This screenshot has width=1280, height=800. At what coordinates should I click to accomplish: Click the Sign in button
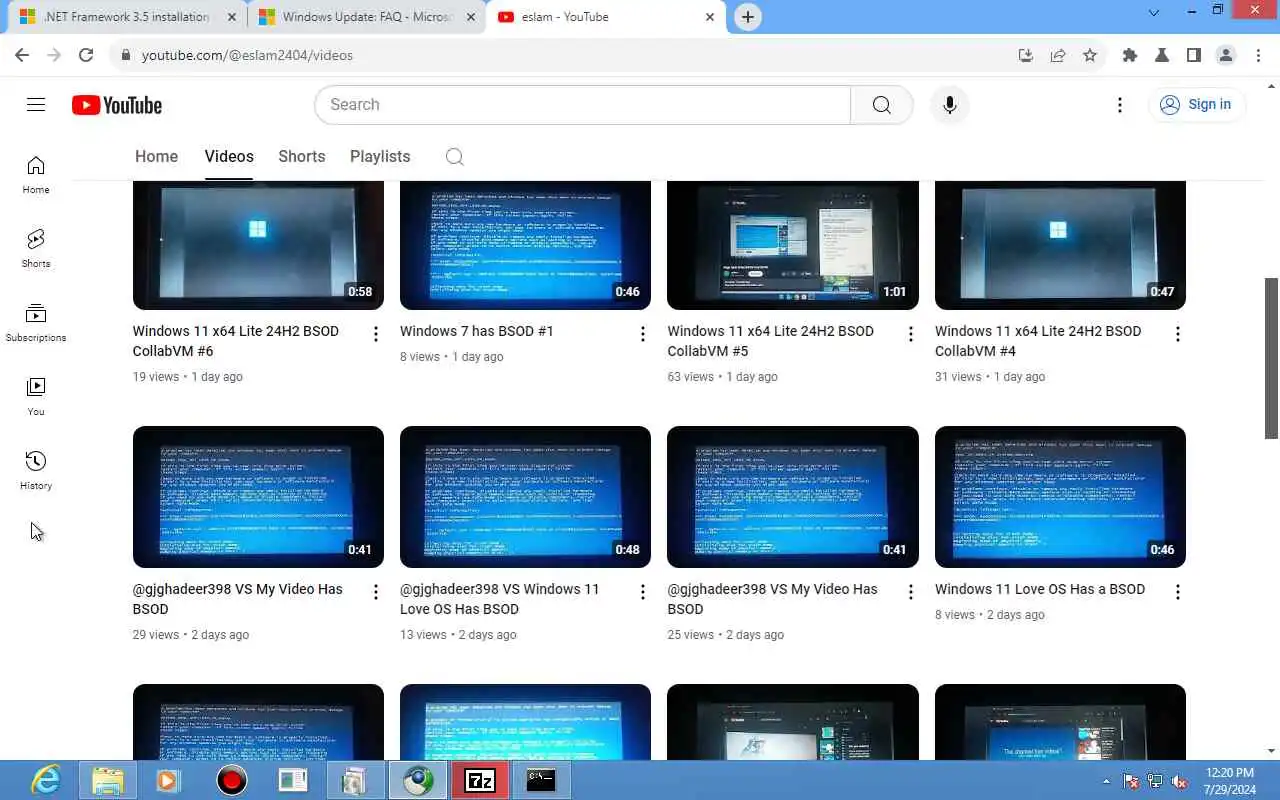tap(1196, 104)
